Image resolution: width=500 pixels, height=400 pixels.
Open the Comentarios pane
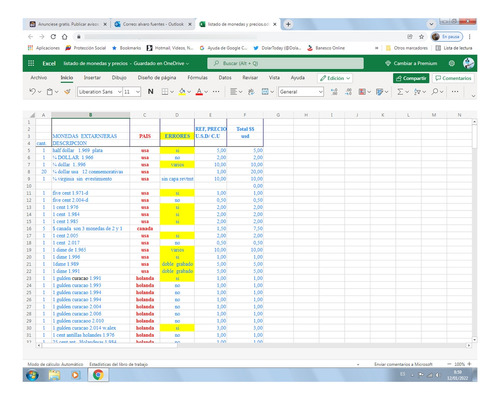click(453, 78)
